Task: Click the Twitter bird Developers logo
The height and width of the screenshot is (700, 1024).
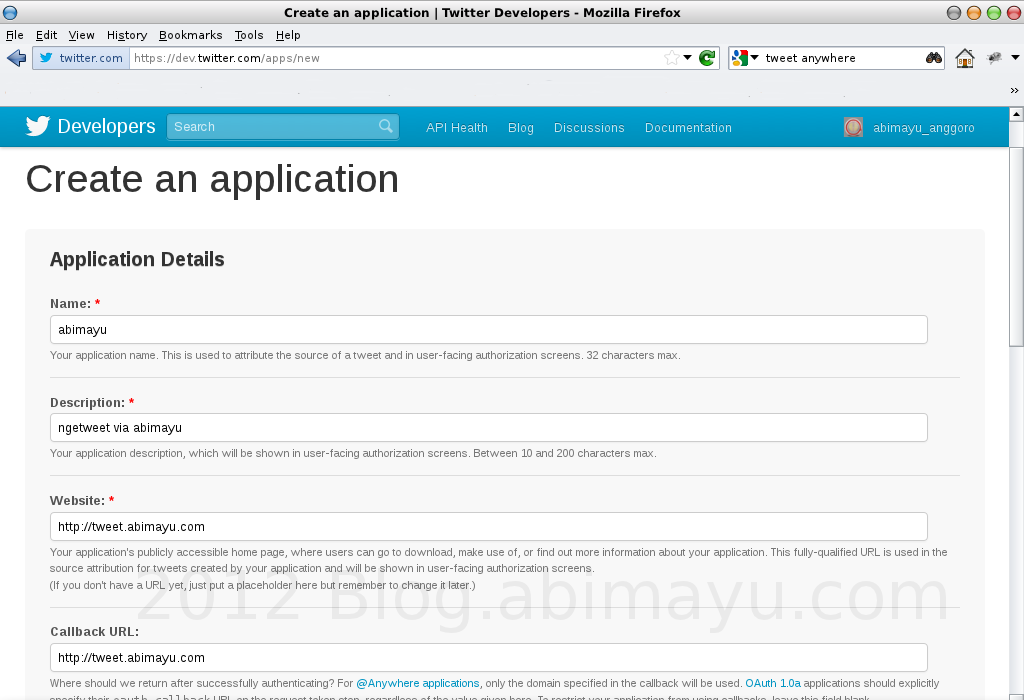Action: pyautogui.click(x=37, y=126)
